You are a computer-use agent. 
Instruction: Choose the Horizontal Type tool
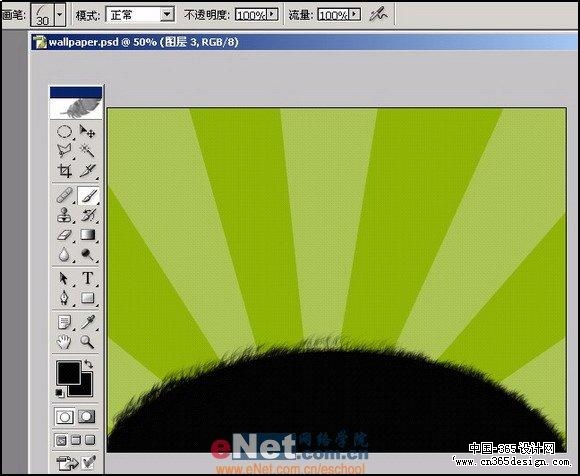click(87, 278)
